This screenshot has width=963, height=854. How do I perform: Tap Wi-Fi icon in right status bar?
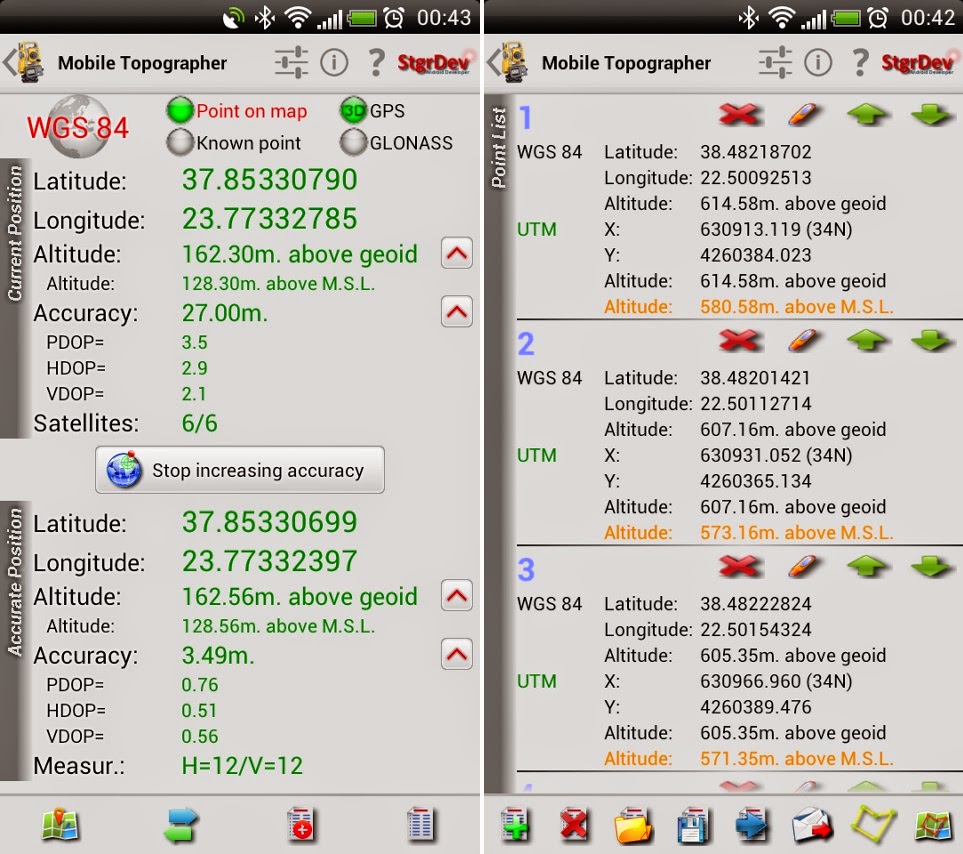pos(782,18)
